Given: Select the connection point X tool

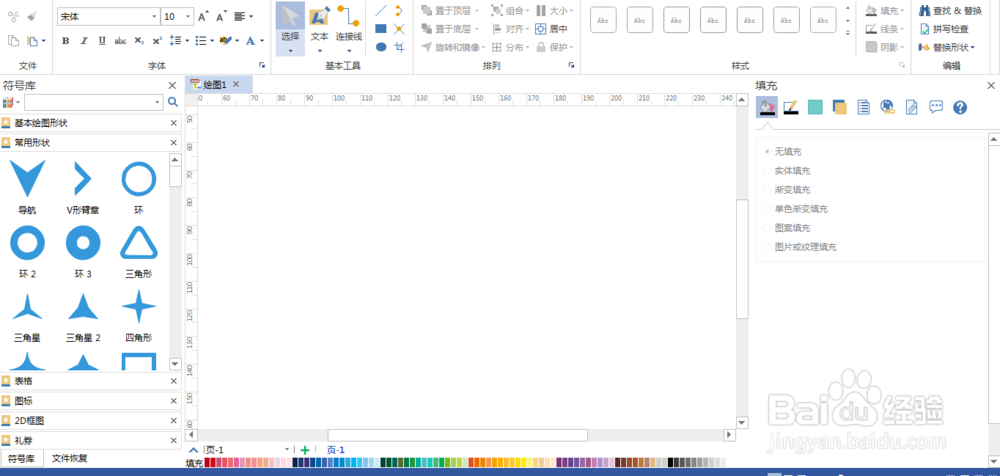Looking at the screenshot, I should click(399, 29).
